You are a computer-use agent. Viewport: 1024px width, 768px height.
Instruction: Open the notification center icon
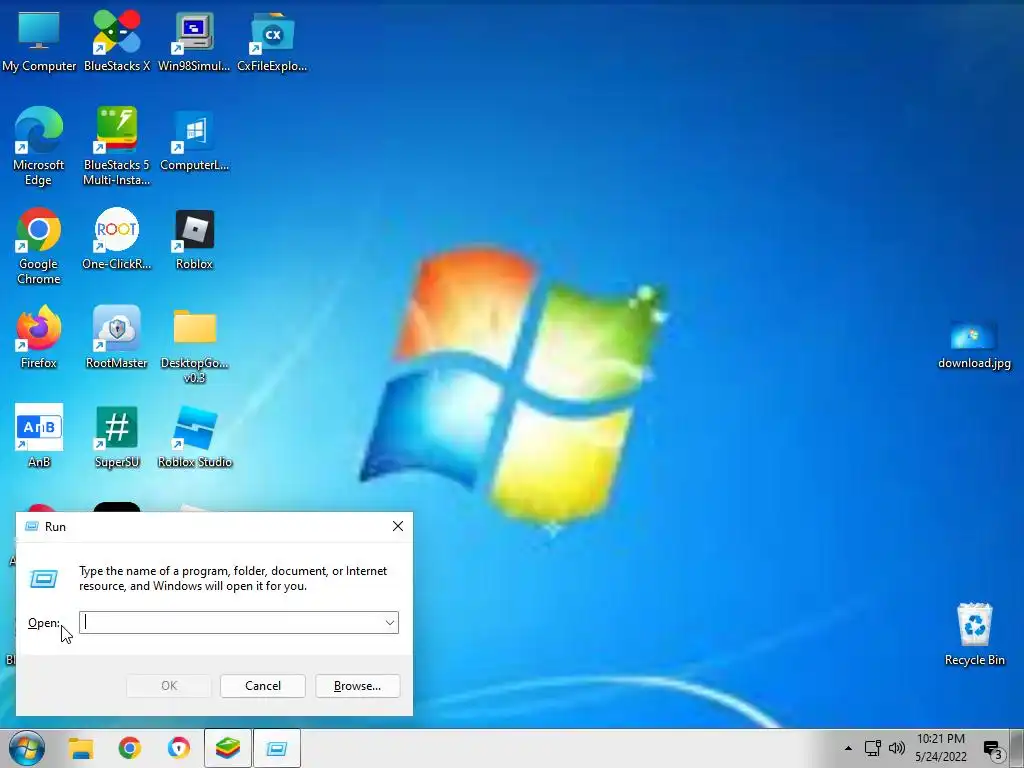point(993,750)
